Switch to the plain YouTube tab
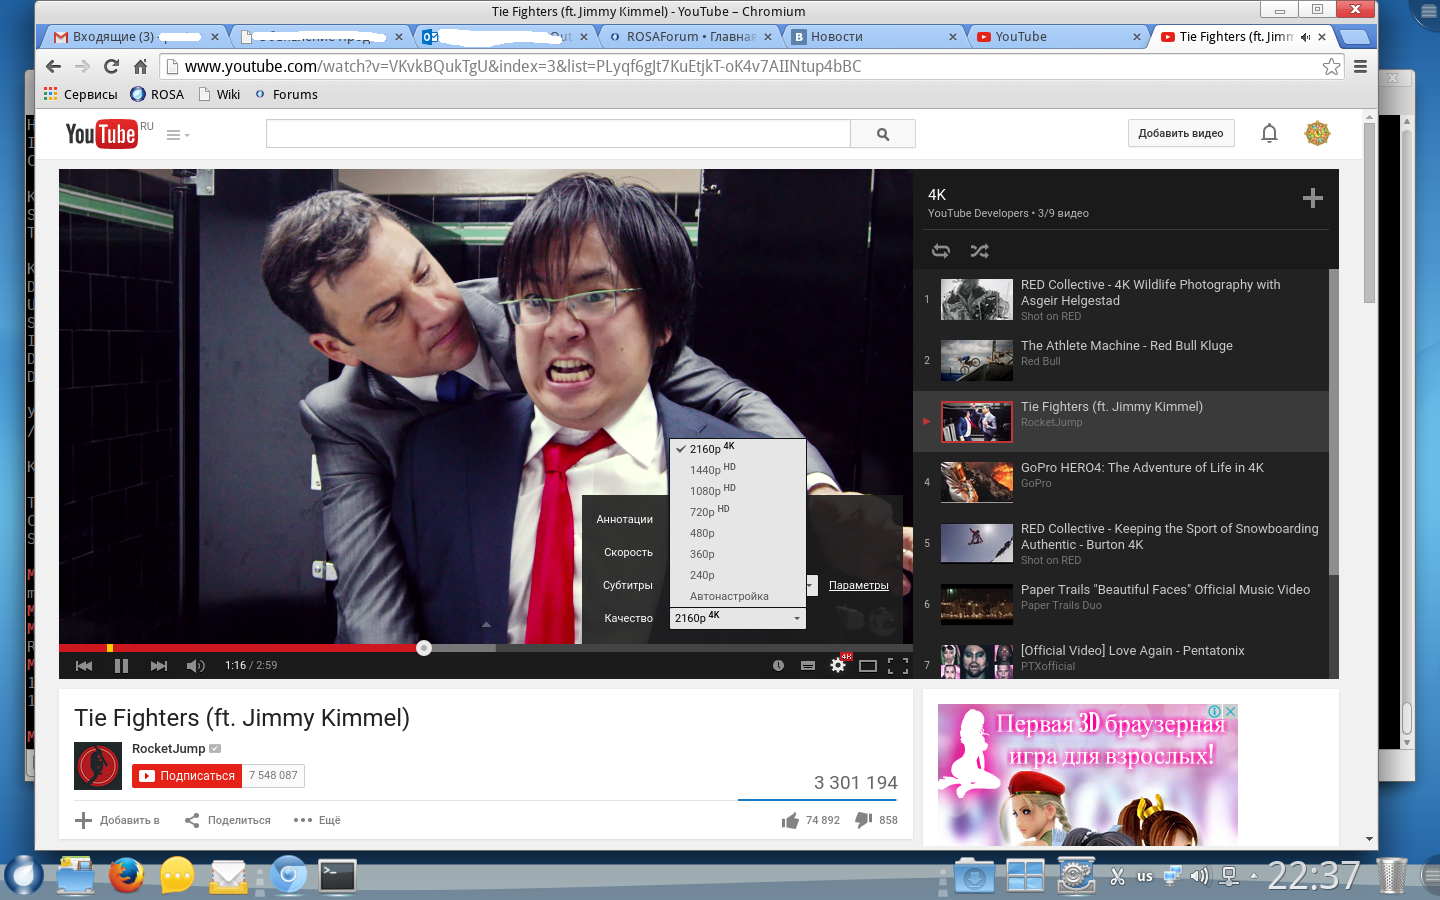Screen dimensions: 1440x900 point(1059,37)
